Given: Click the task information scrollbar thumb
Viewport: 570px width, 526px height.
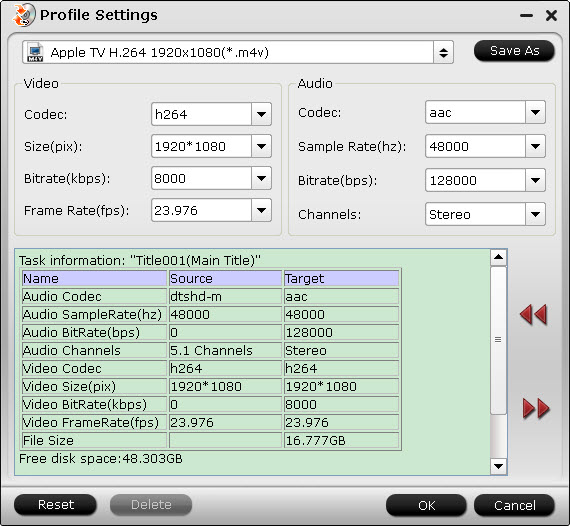Looking at the screenshot, I should (x=498, y=340).
